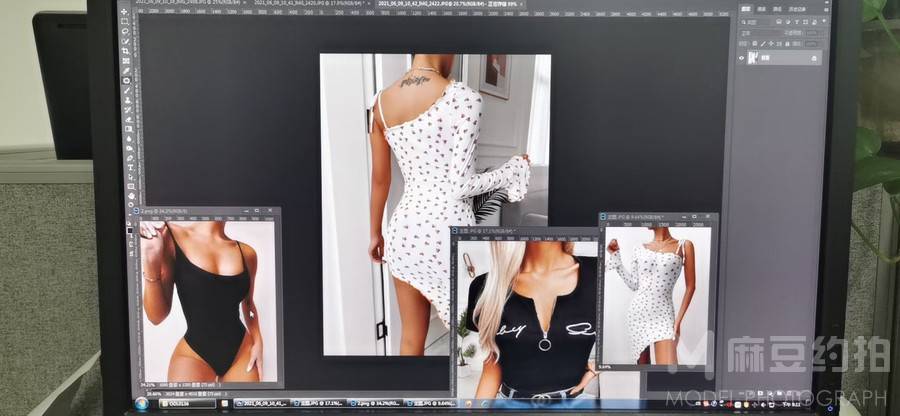900x416 pixels.
Task: Filter layers by pixel layer icon
Action: (x=779, y=22)
